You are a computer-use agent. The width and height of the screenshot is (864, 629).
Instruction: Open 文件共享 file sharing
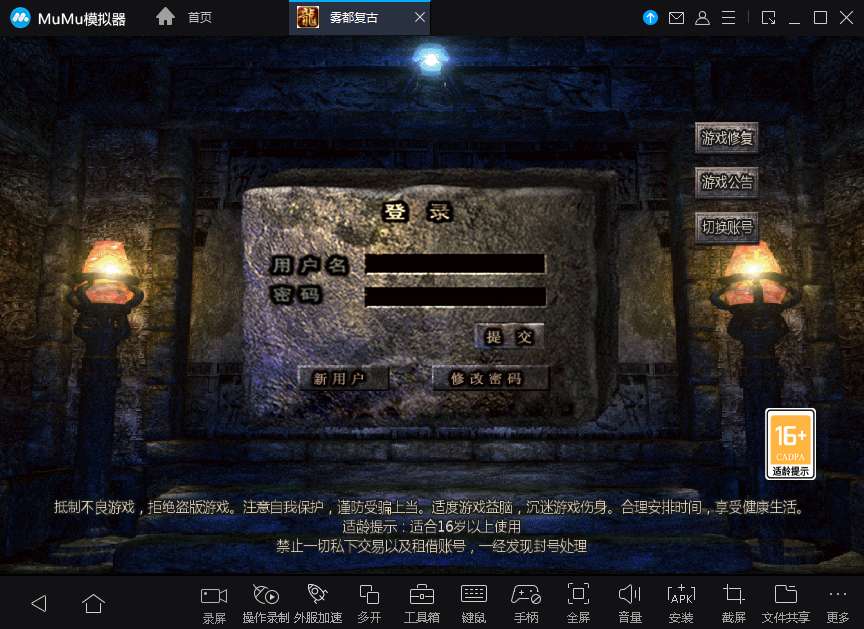pyautogui.click(x=786, y=601)
